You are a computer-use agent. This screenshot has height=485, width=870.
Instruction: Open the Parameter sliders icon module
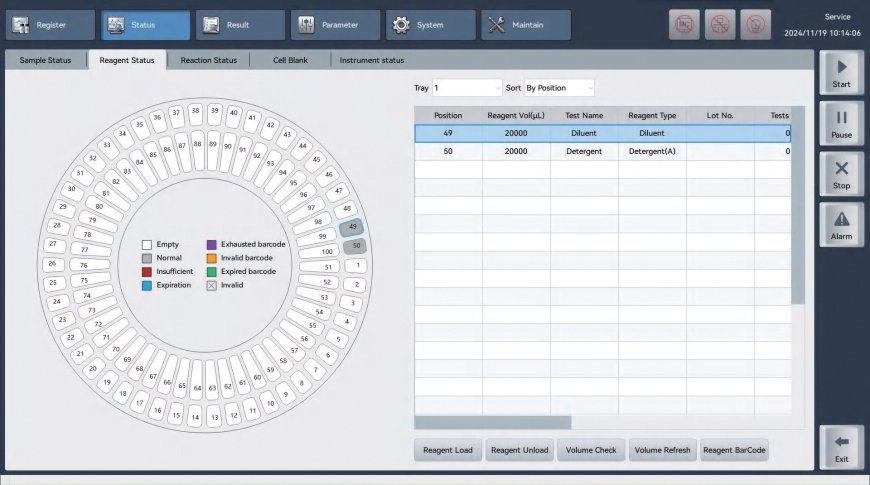(335, 25)
